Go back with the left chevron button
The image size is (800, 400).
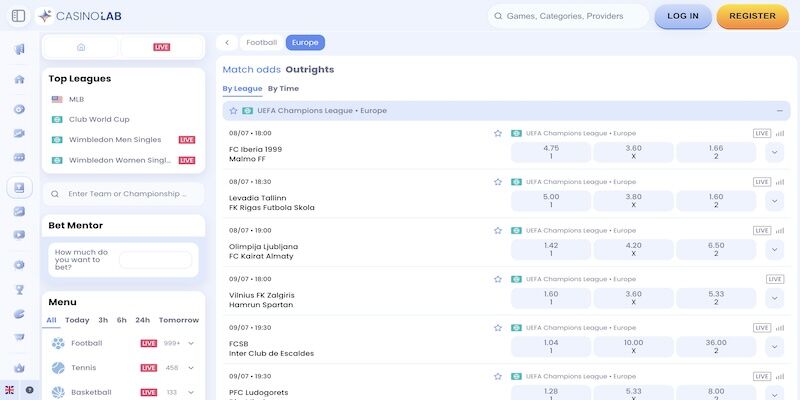click(227, 43)
